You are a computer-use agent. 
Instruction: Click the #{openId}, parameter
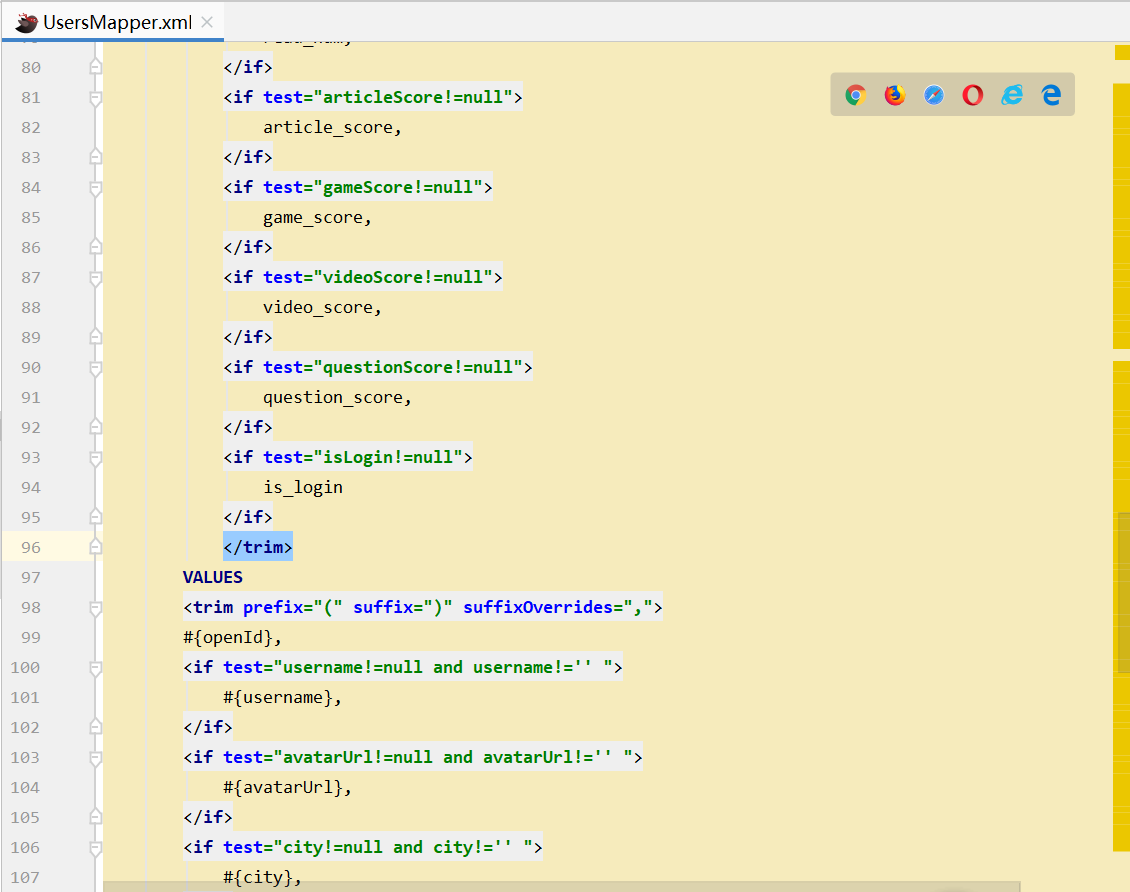pos(232,638)
